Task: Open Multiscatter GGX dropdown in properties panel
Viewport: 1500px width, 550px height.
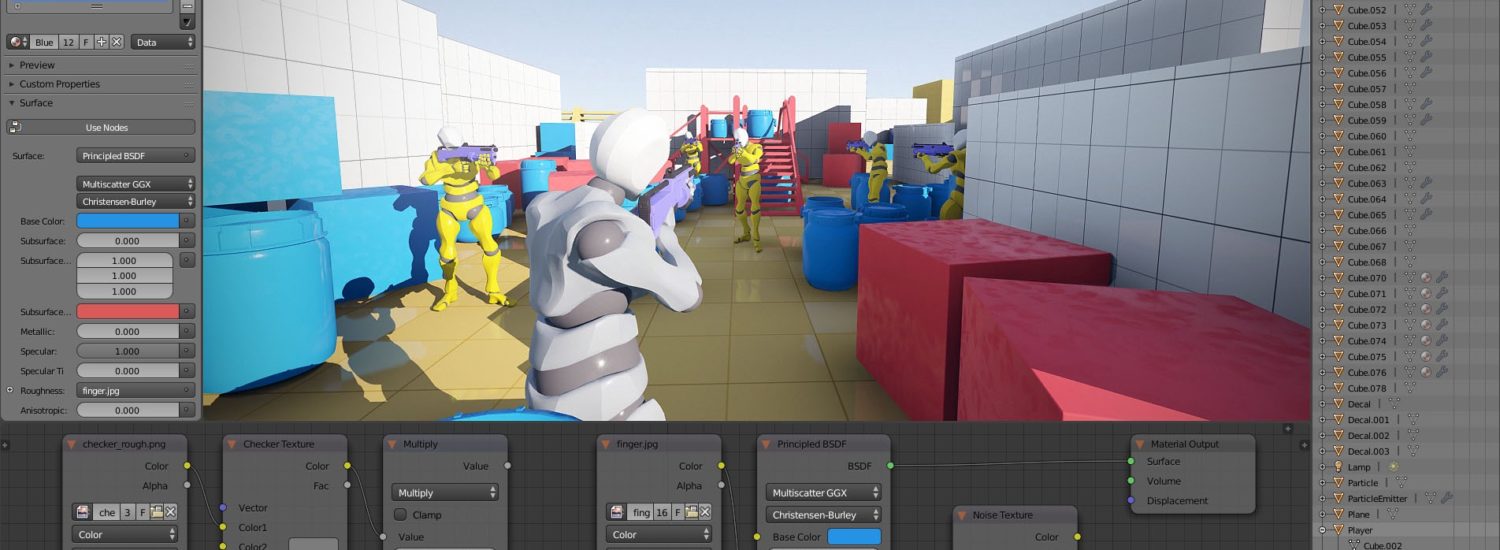Action: tap(136, 184)
